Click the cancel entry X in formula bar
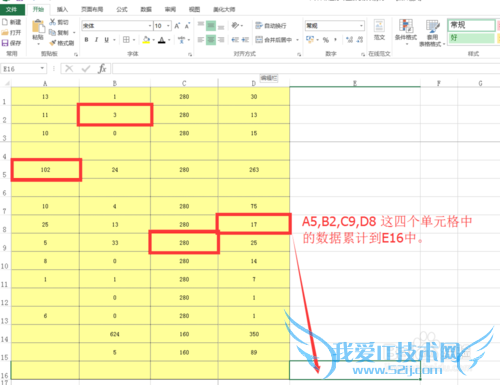Image resolution: width=500 pixels, height=385 pixels. [x=69, y=69]
